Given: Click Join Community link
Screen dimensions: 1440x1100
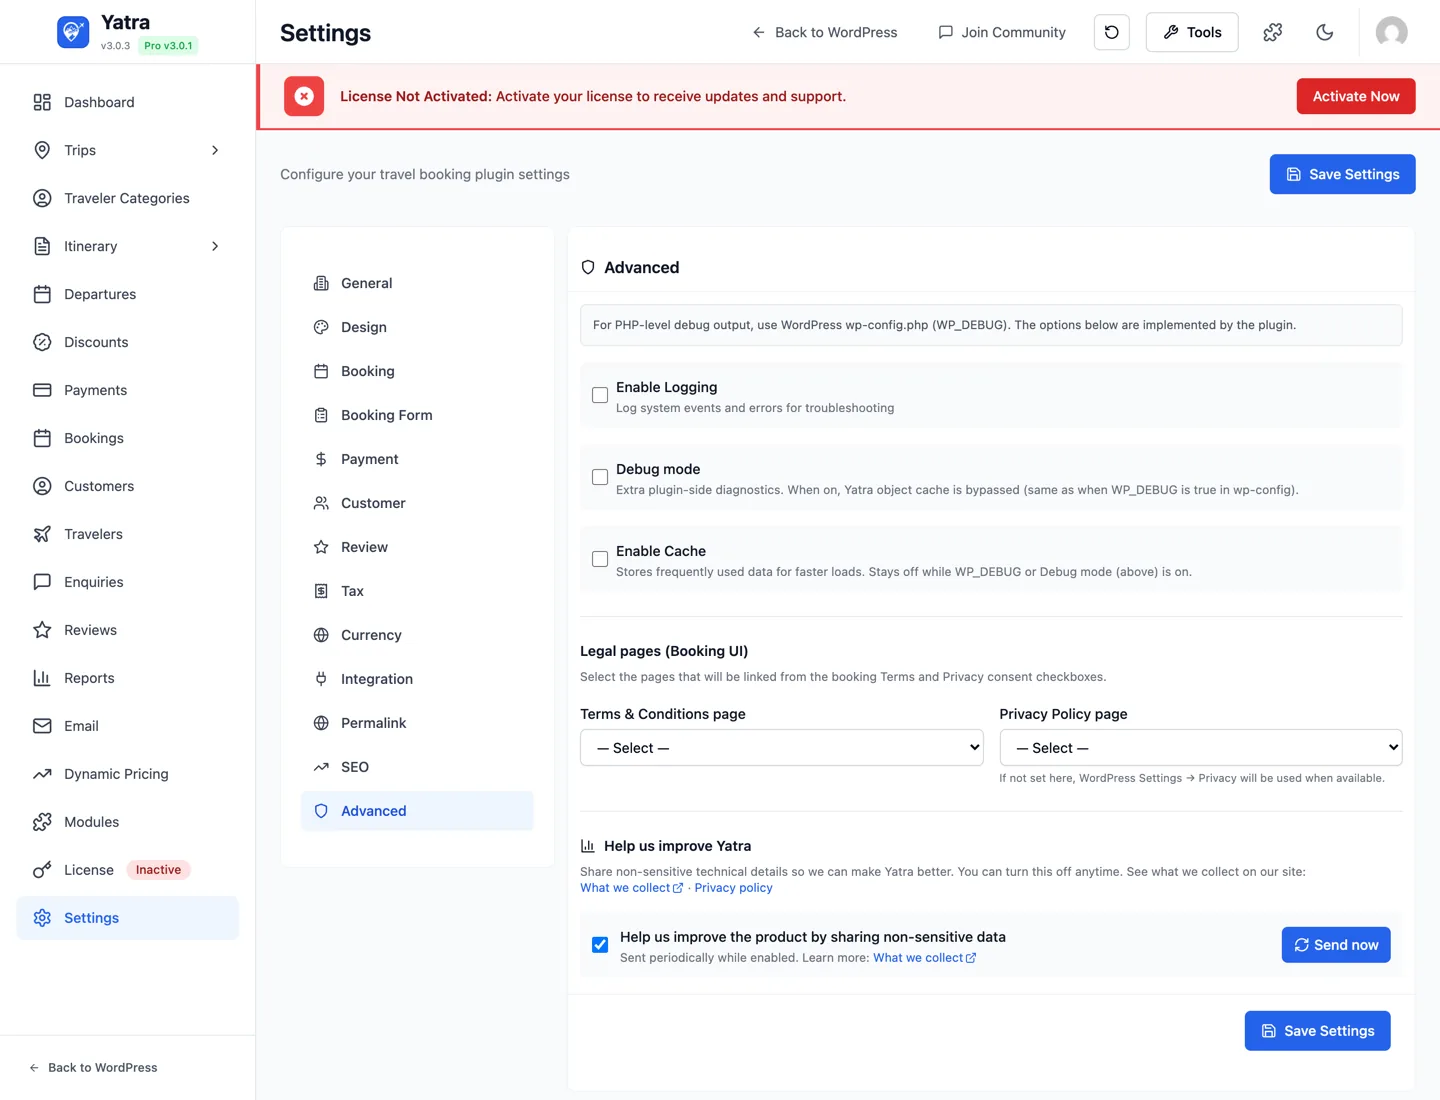Looking at the screenshot, I should point(1002,32).
